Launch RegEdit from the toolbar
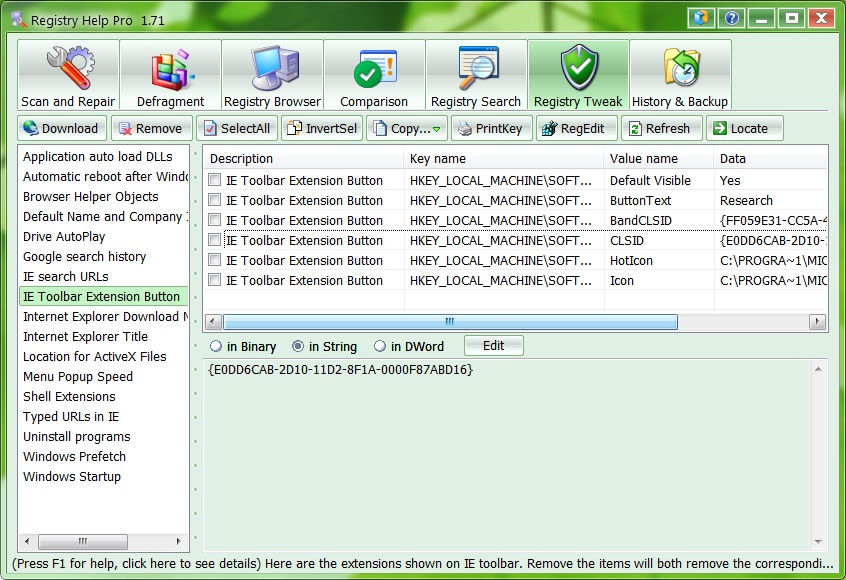This screenshot has height=580, width=846. pos(577,128)
